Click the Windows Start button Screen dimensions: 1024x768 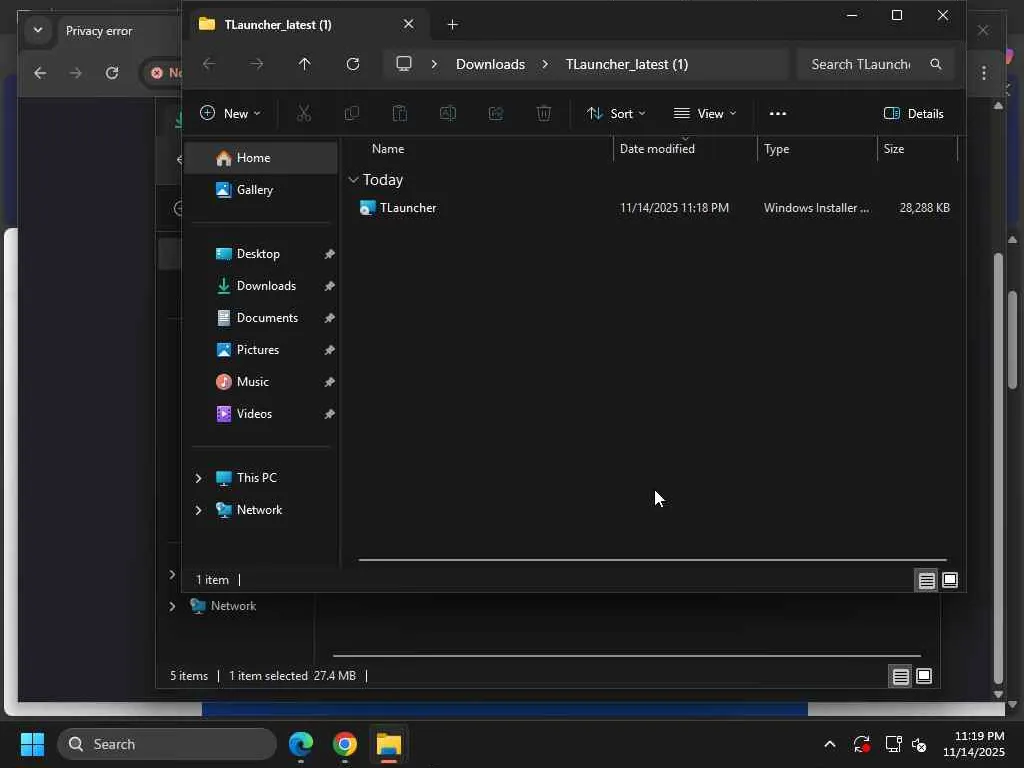32,744
